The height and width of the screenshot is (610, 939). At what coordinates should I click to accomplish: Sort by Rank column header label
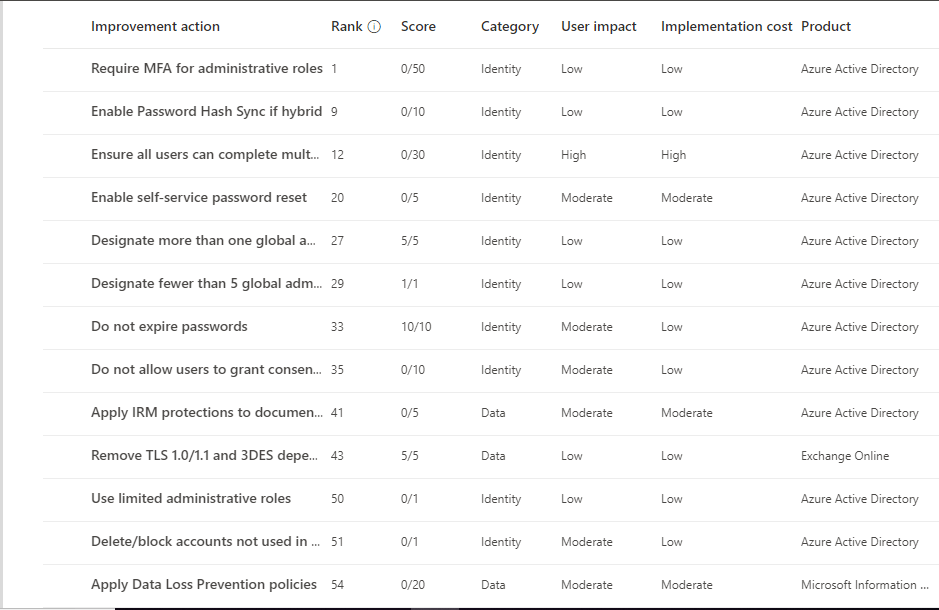pos(347,26)
